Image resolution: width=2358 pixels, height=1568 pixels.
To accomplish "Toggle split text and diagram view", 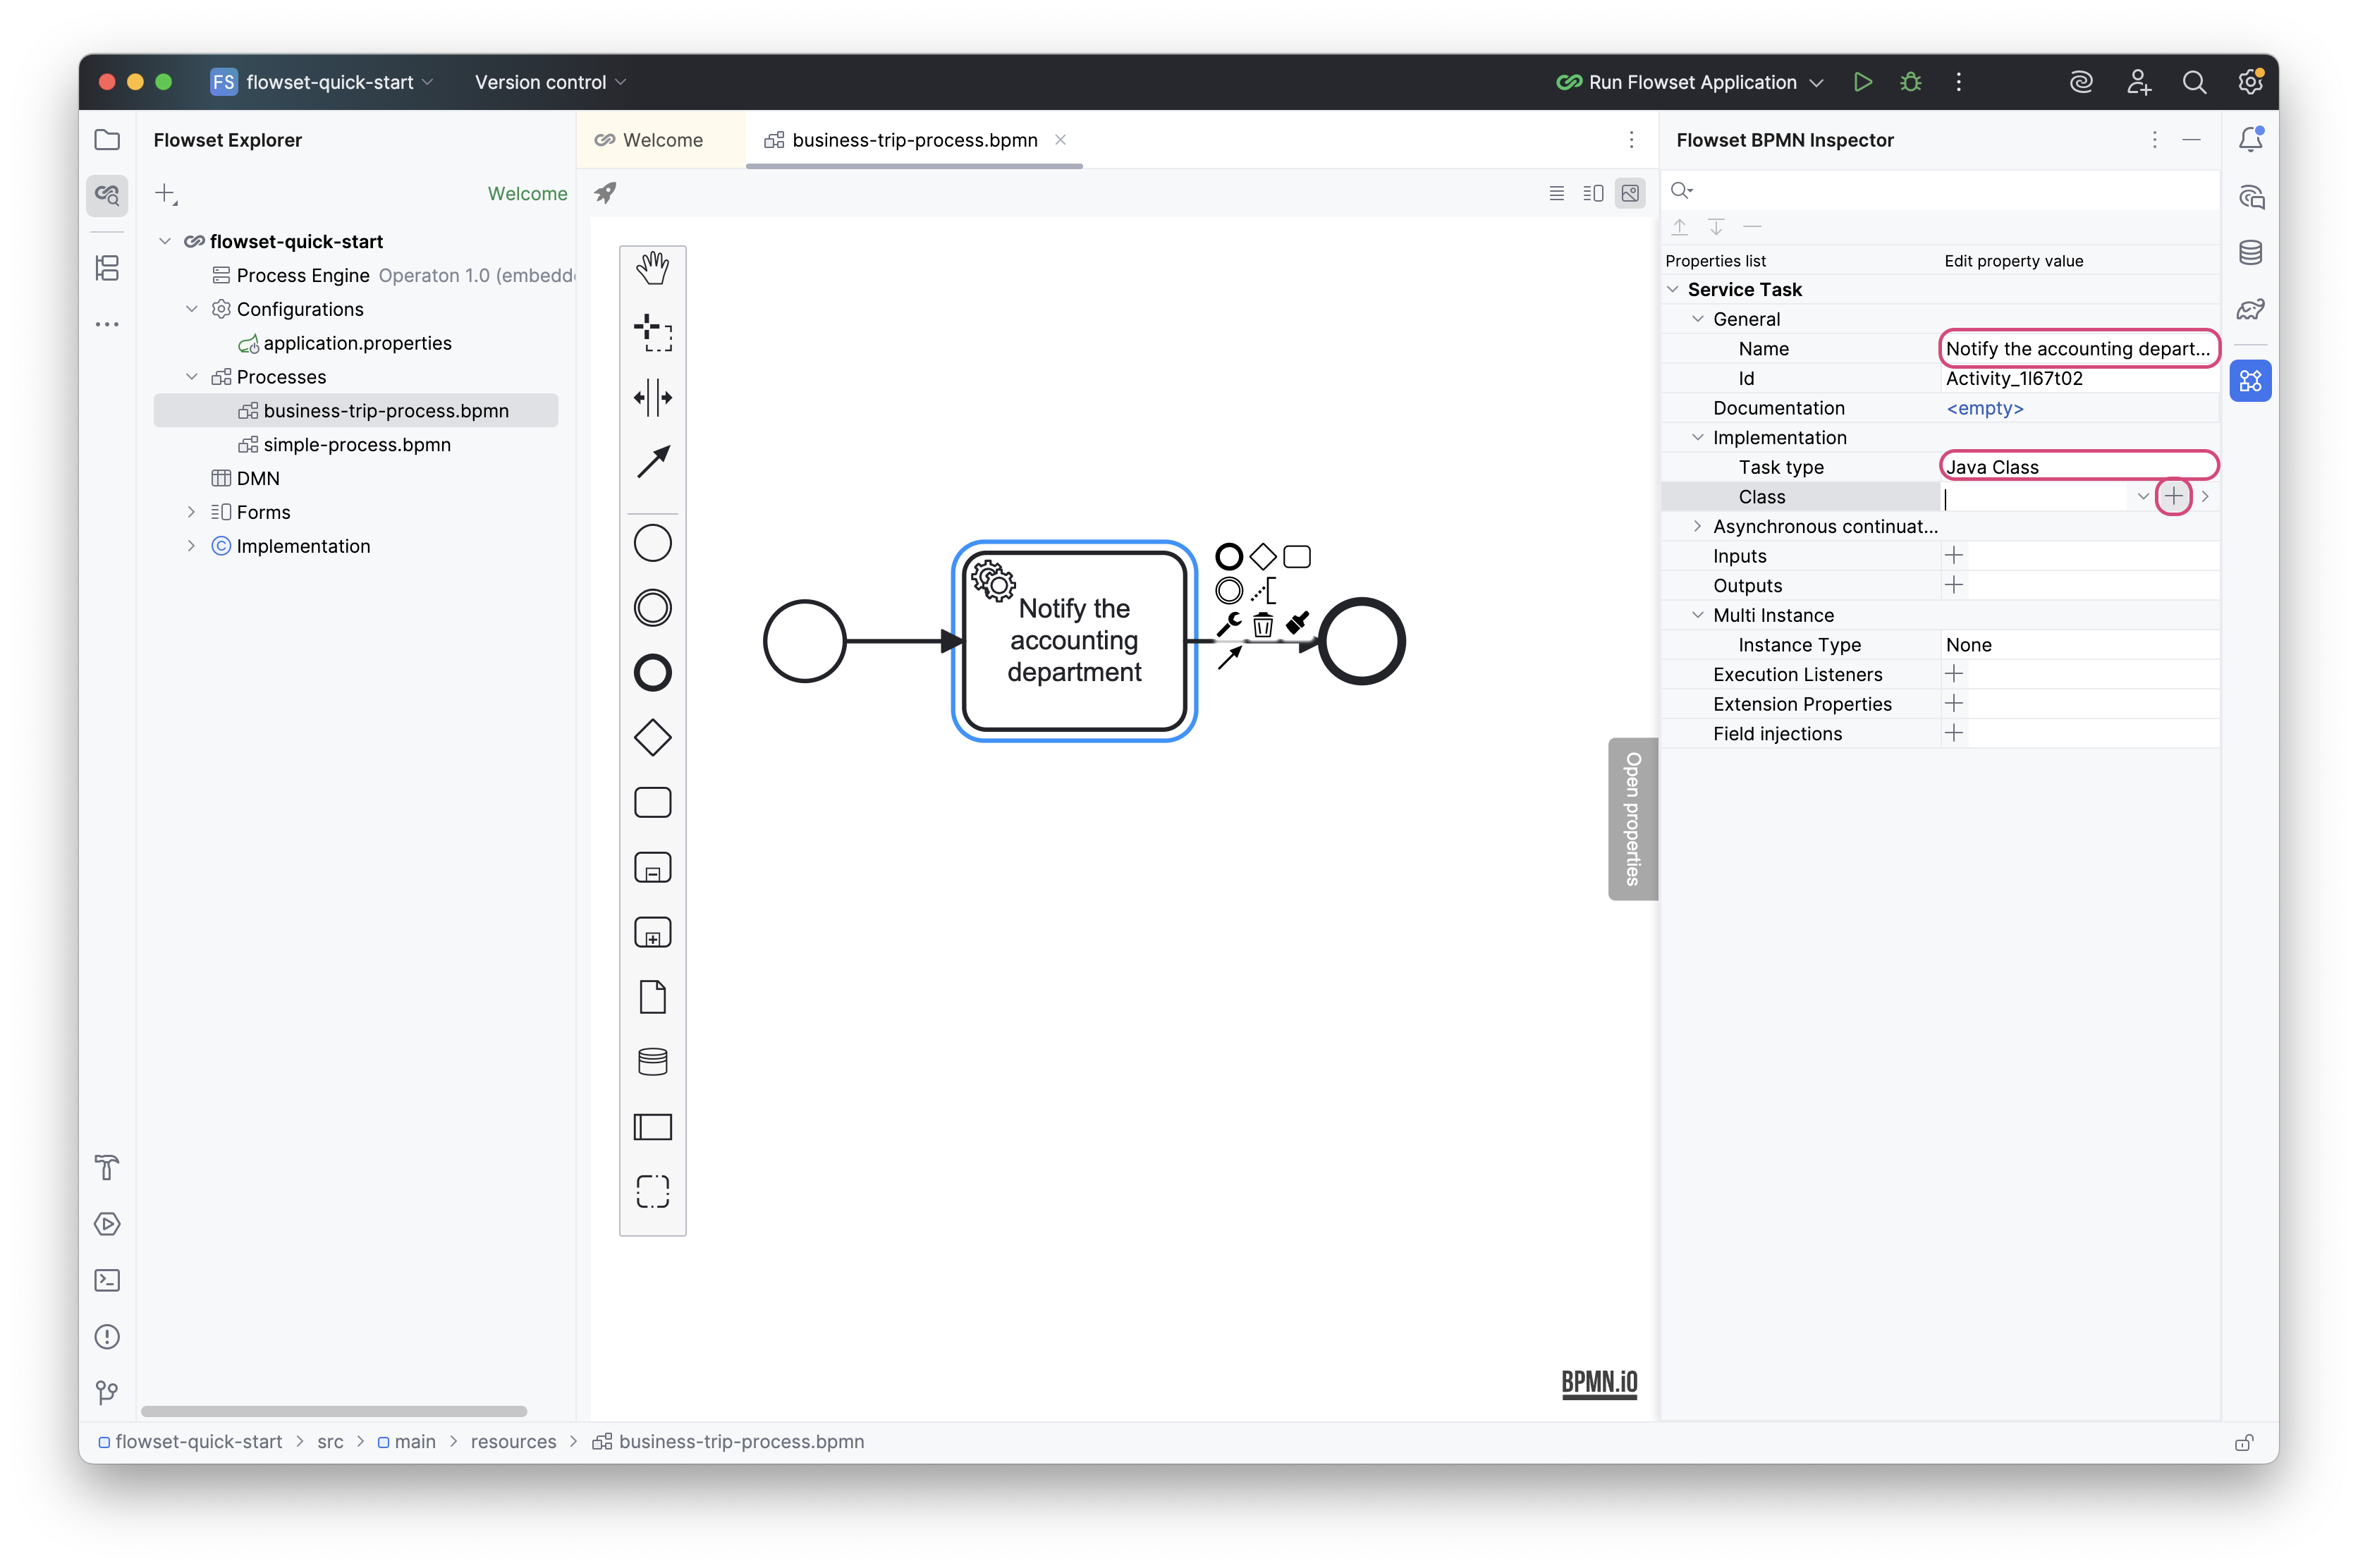I will tap(1593, 193).
